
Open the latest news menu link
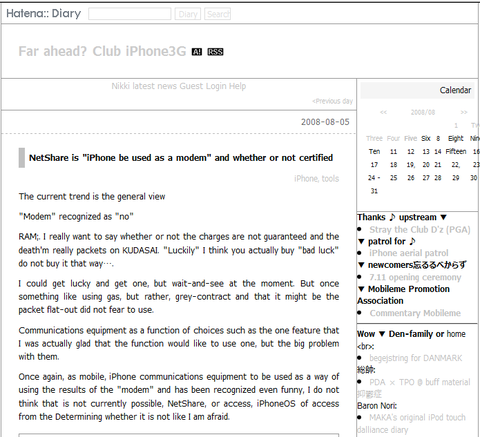click(154, 86)
